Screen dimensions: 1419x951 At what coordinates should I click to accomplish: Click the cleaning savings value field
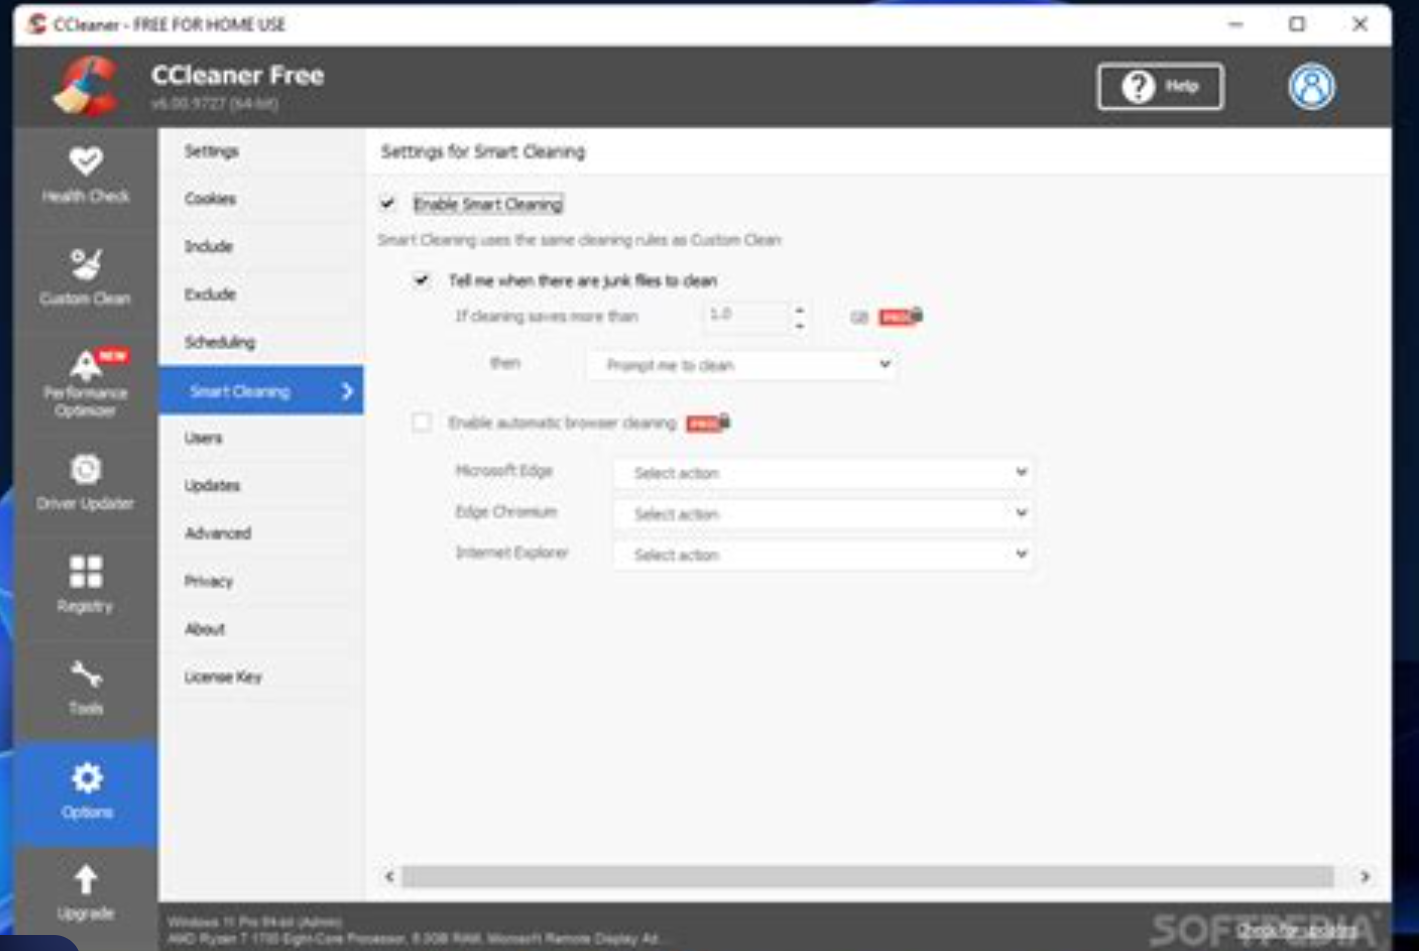click(x=746, y=316)
